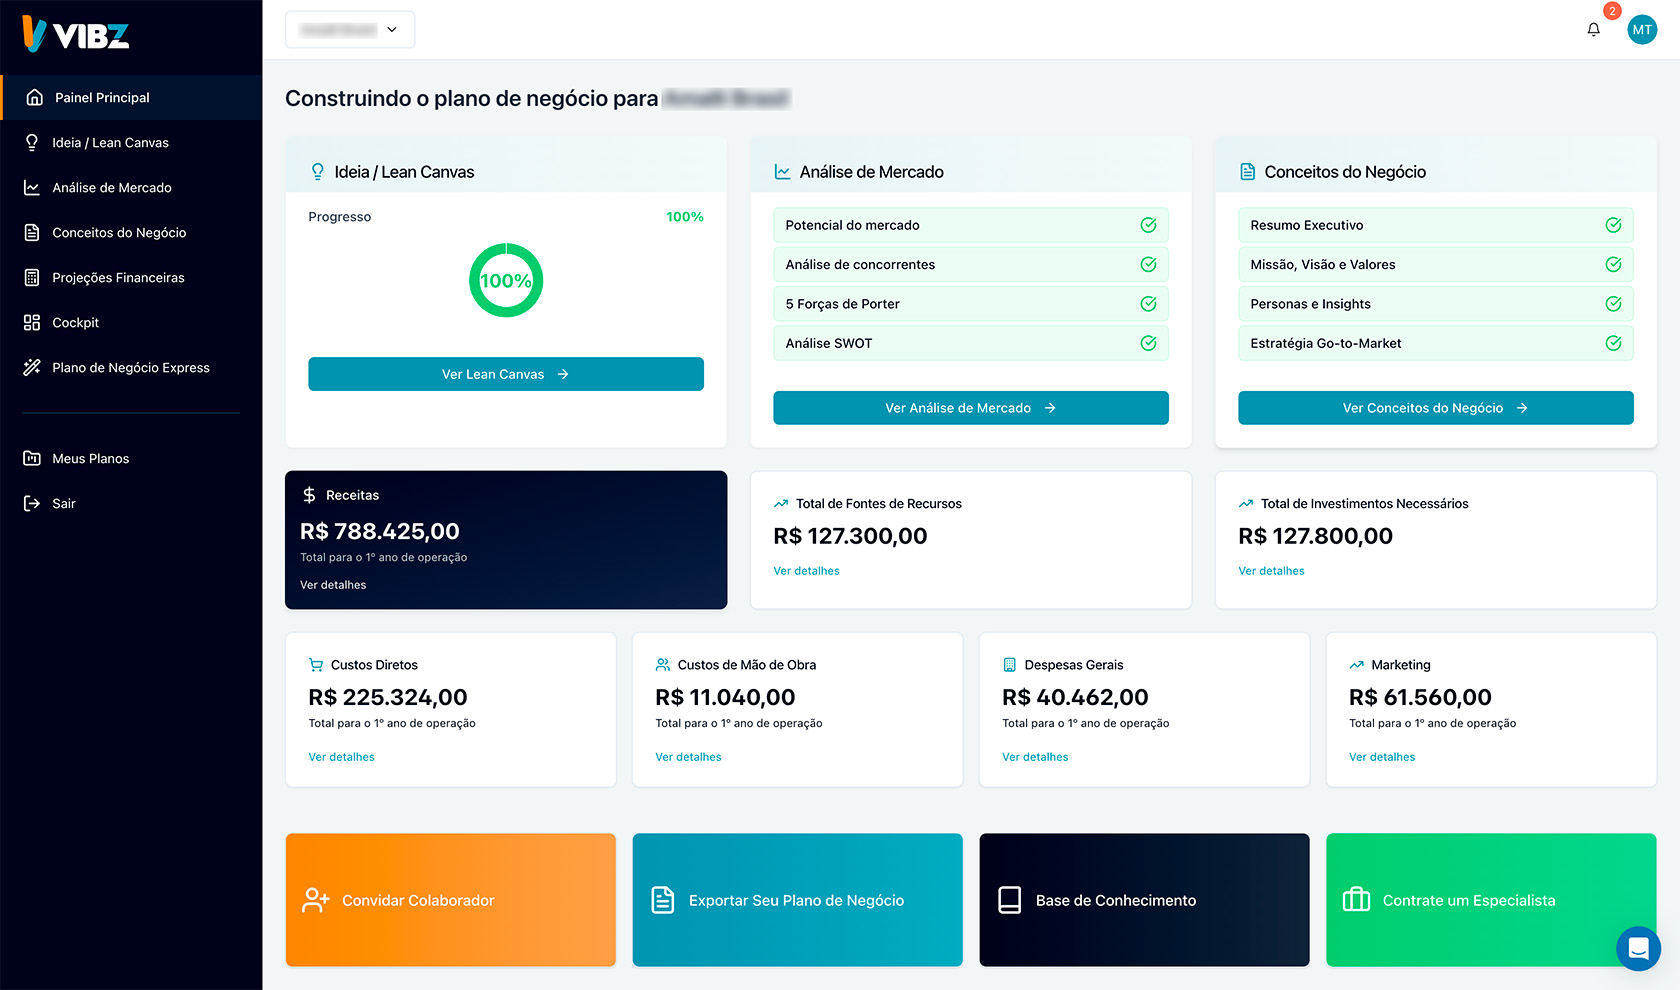This screenshot has height=990, width=1680.
Task: Click the check icon for Potencial do mercado
Action: (1147, 224)
